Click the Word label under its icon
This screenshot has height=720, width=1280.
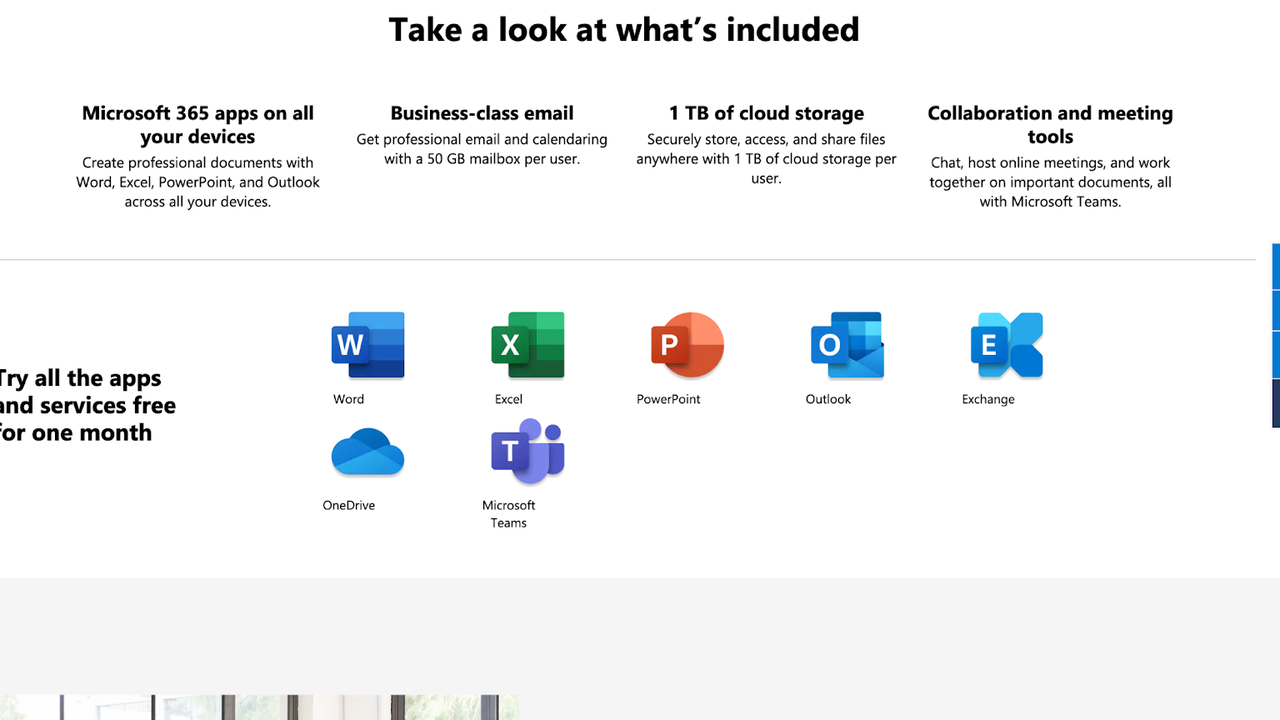(x=348, y=399)
